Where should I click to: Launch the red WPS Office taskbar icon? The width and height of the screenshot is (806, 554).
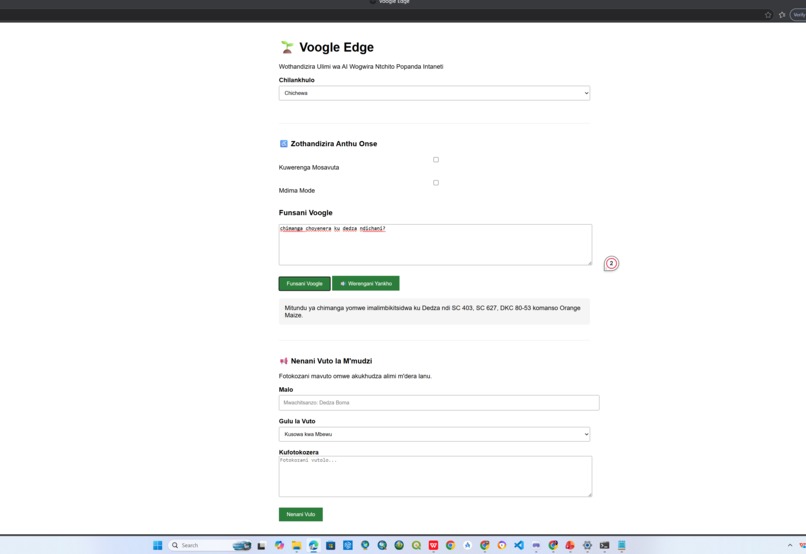pos(433,545)
